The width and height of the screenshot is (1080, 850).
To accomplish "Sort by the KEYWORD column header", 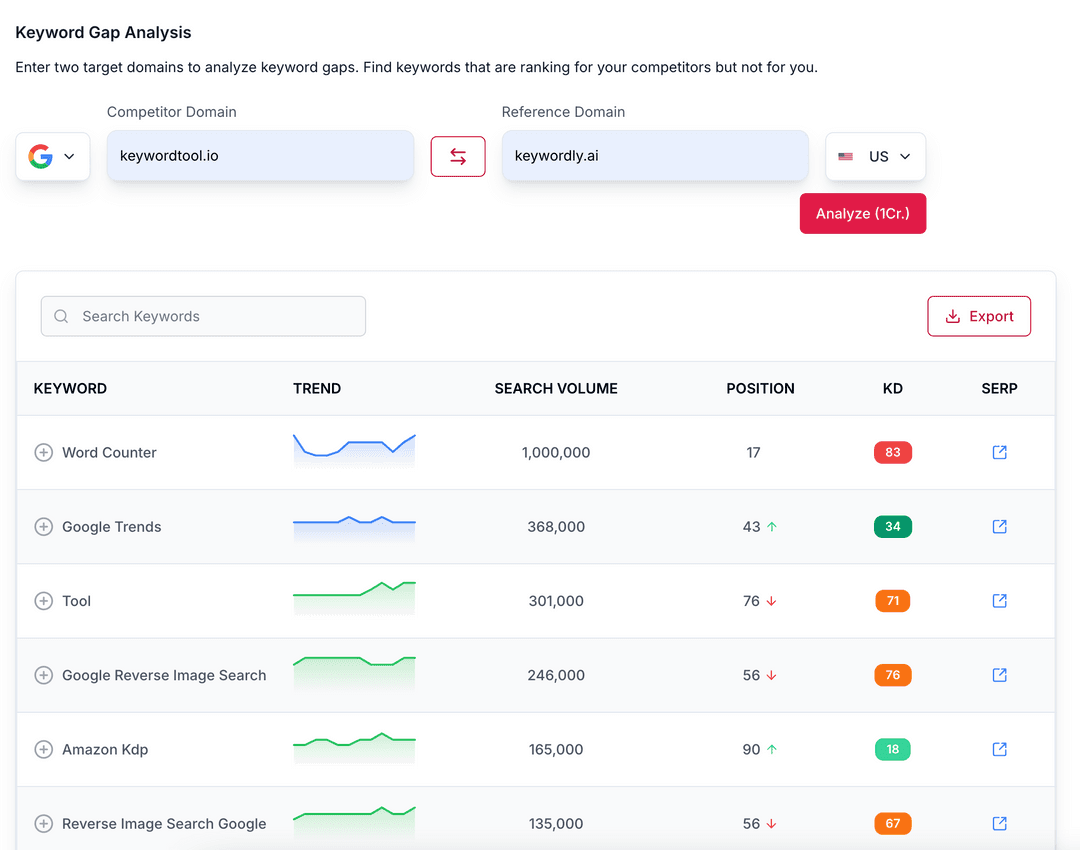I will 70,388.
